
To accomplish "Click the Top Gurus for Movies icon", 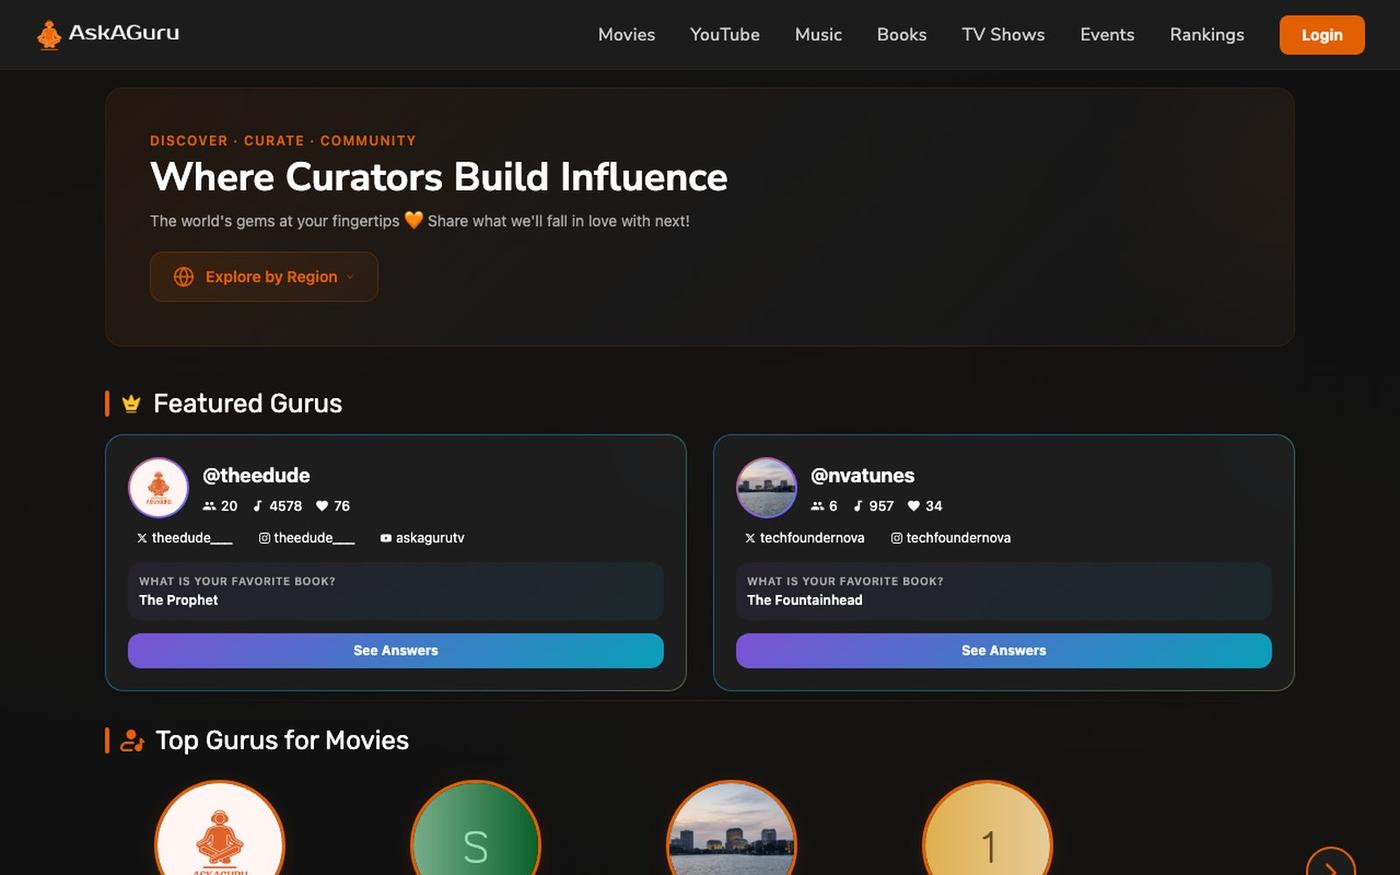I will (132, 741).
